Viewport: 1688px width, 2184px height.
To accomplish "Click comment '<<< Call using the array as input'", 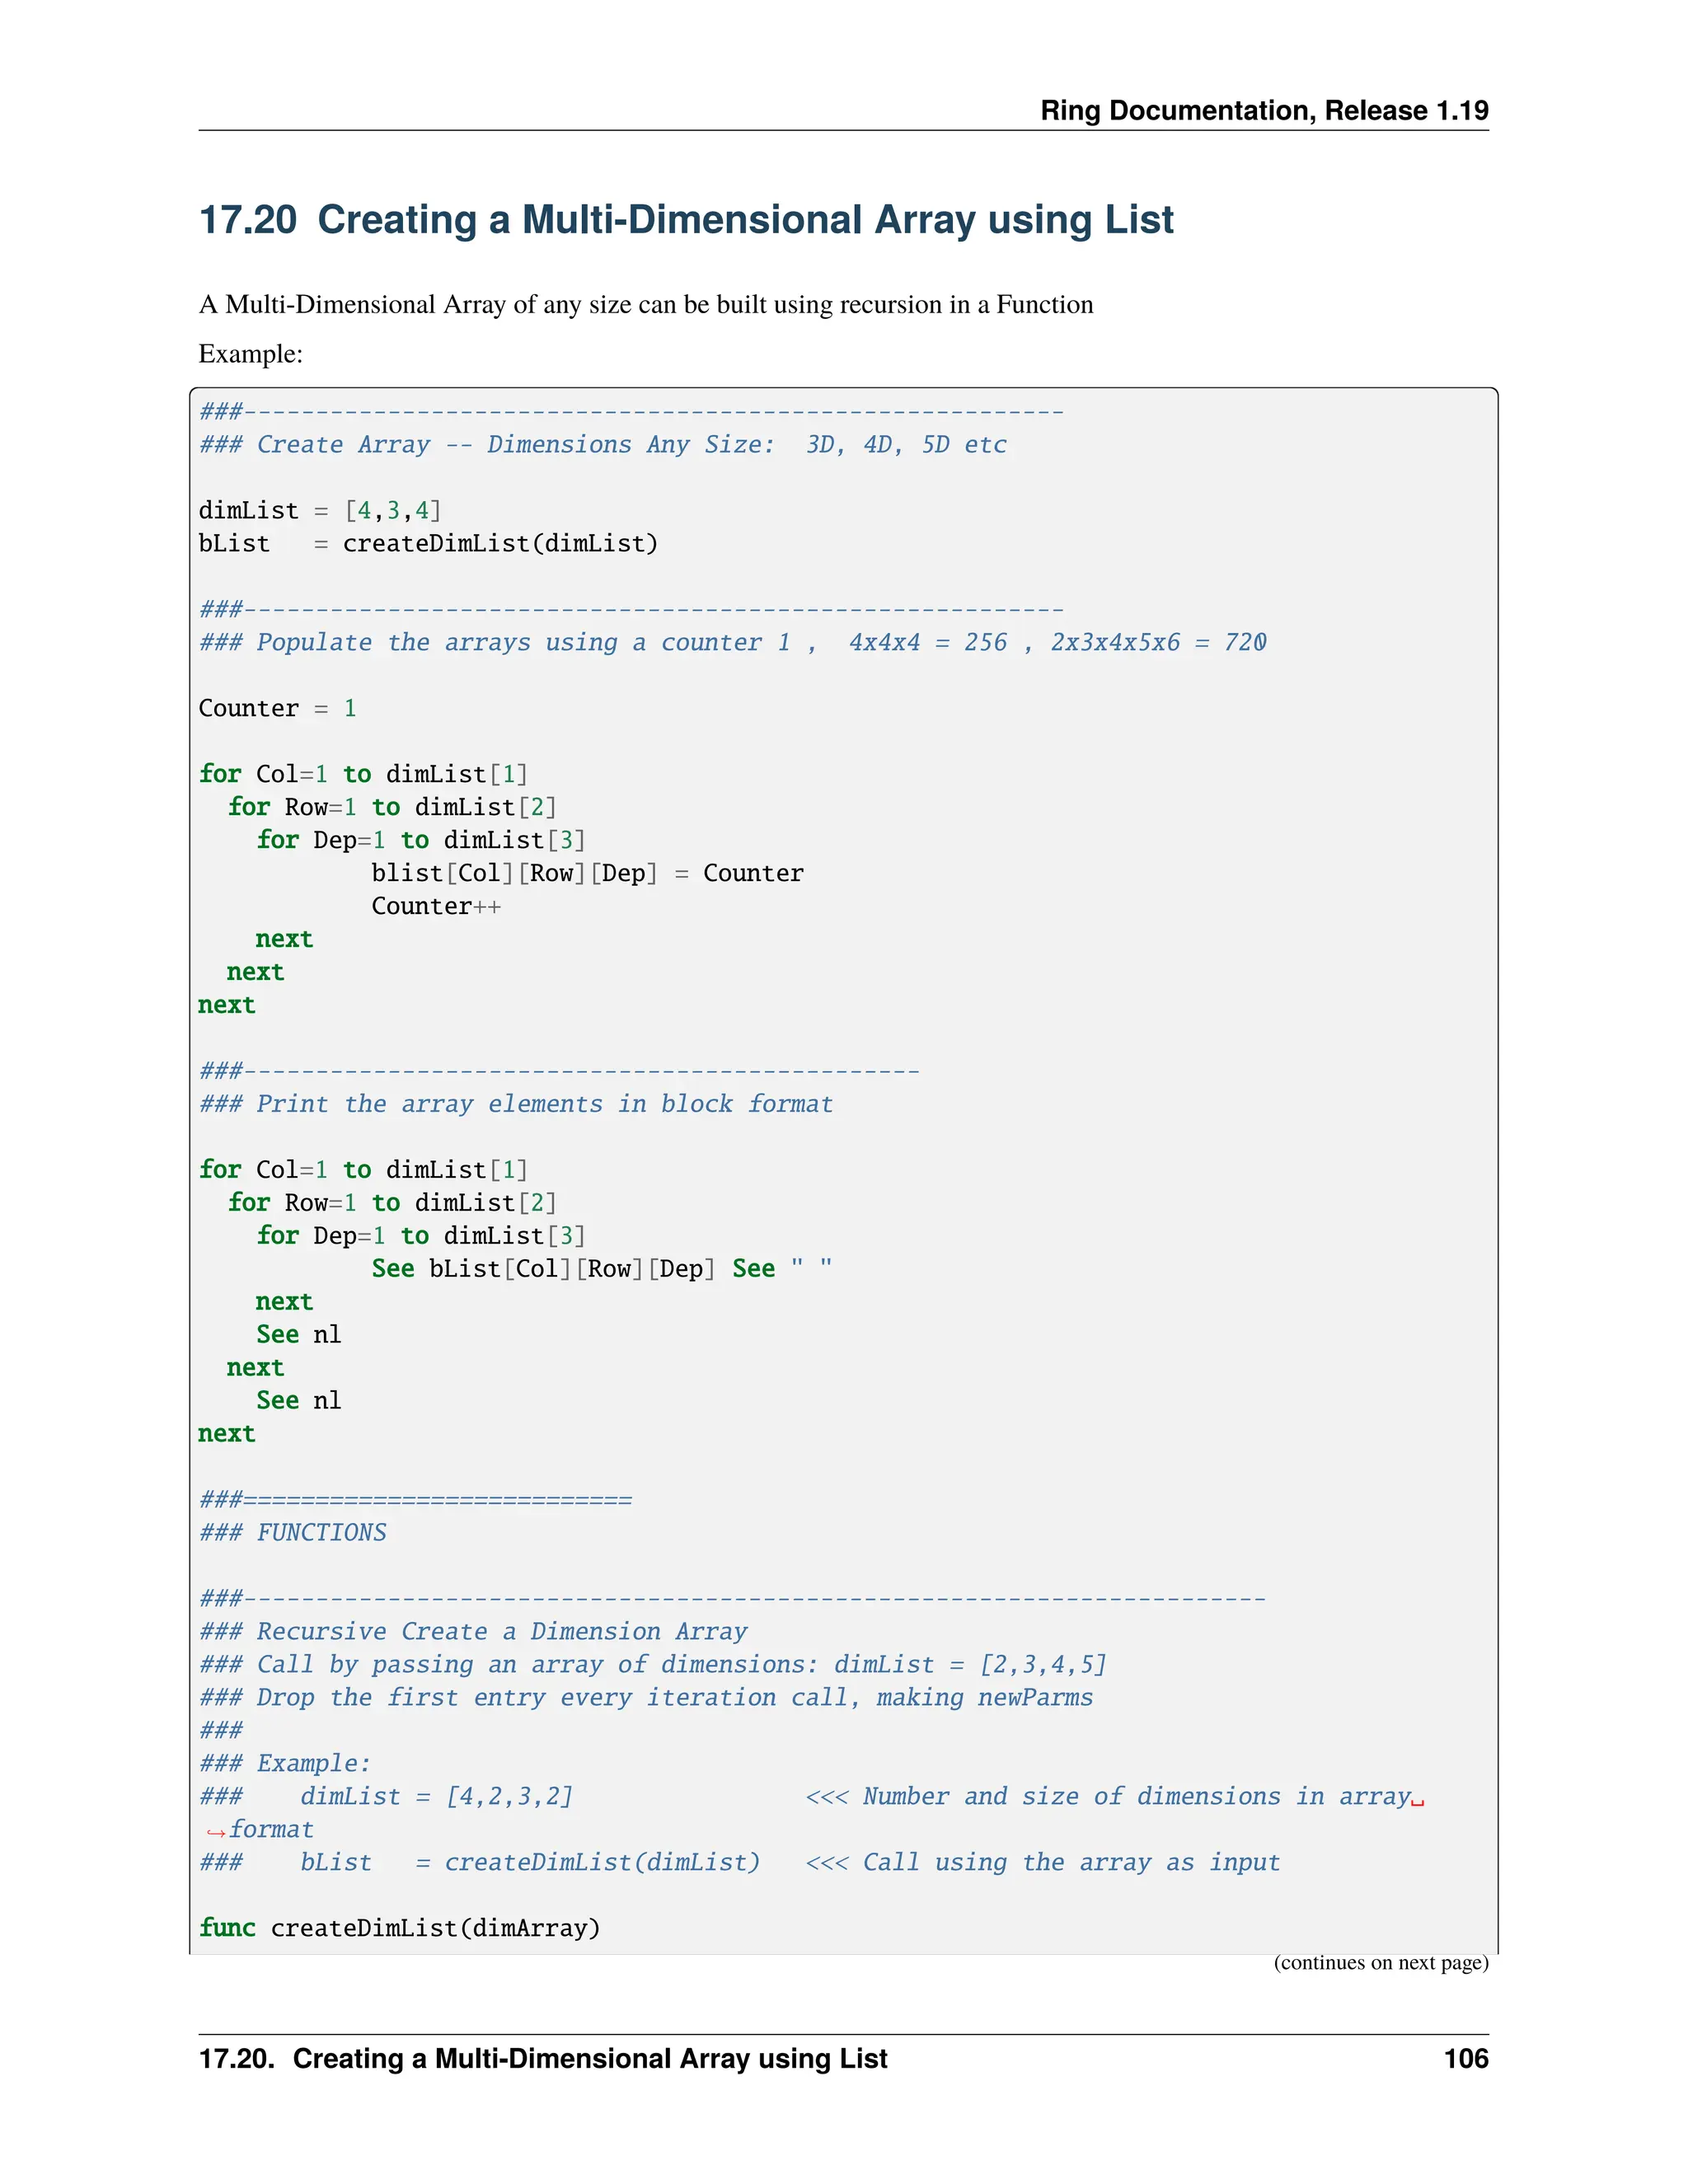I will click(x=1043, y=1863).
